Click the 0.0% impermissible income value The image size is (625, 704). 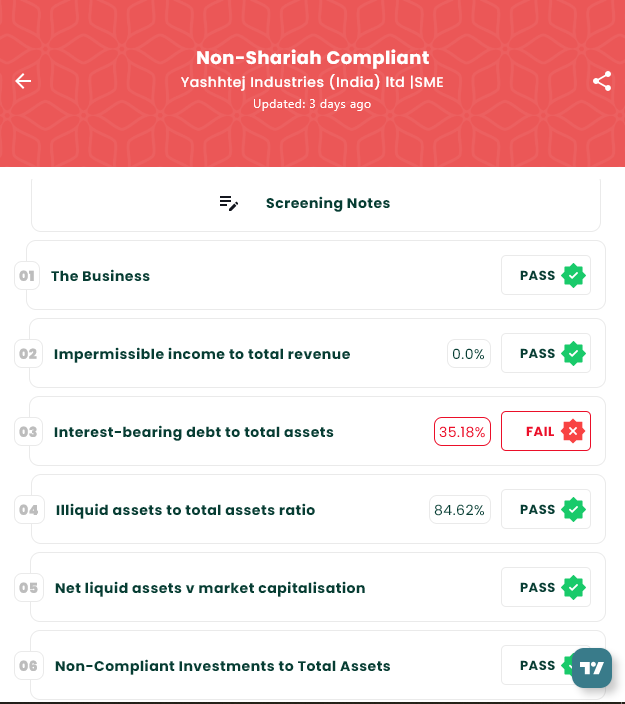[x=468, y=354]
